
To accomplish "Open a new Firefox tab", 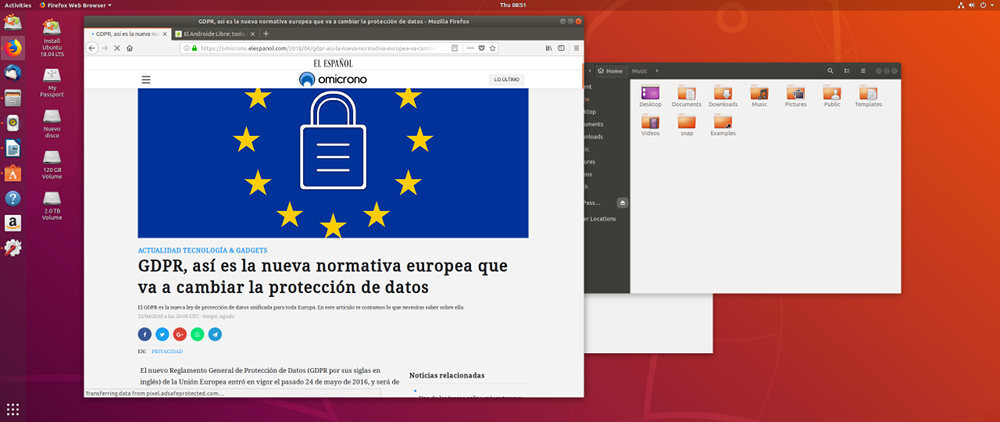I will (266, 34).
